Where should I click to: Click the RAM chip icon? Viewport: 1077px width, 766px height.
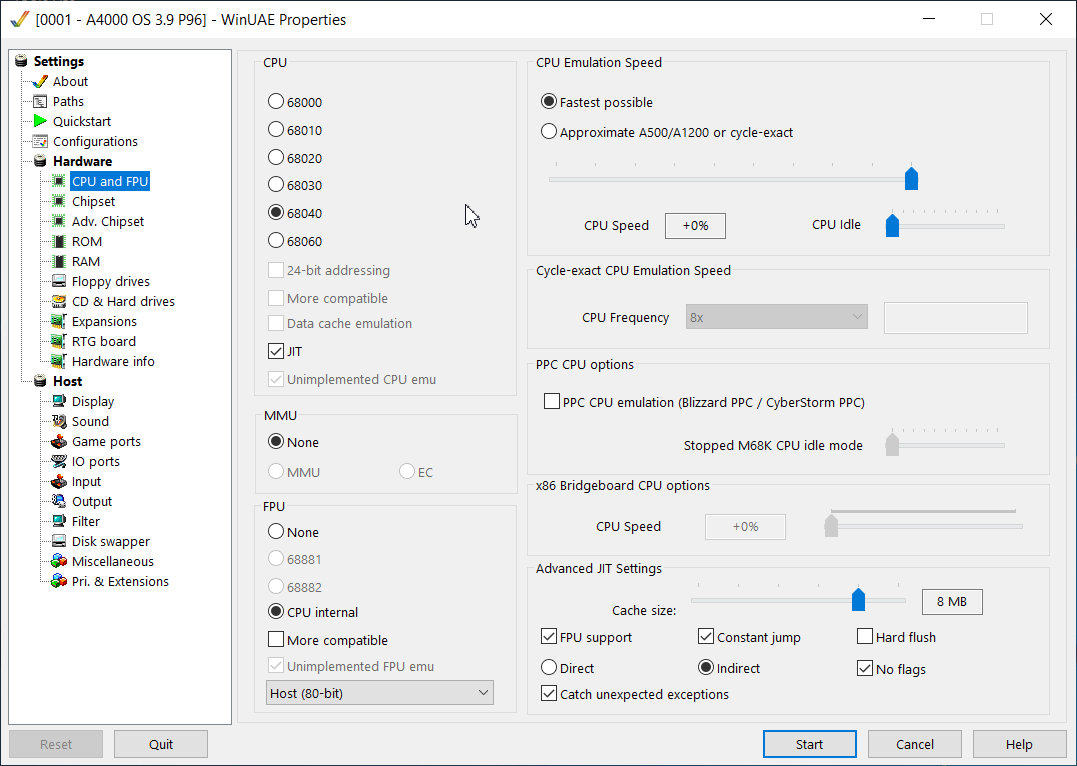coord(59,261)
